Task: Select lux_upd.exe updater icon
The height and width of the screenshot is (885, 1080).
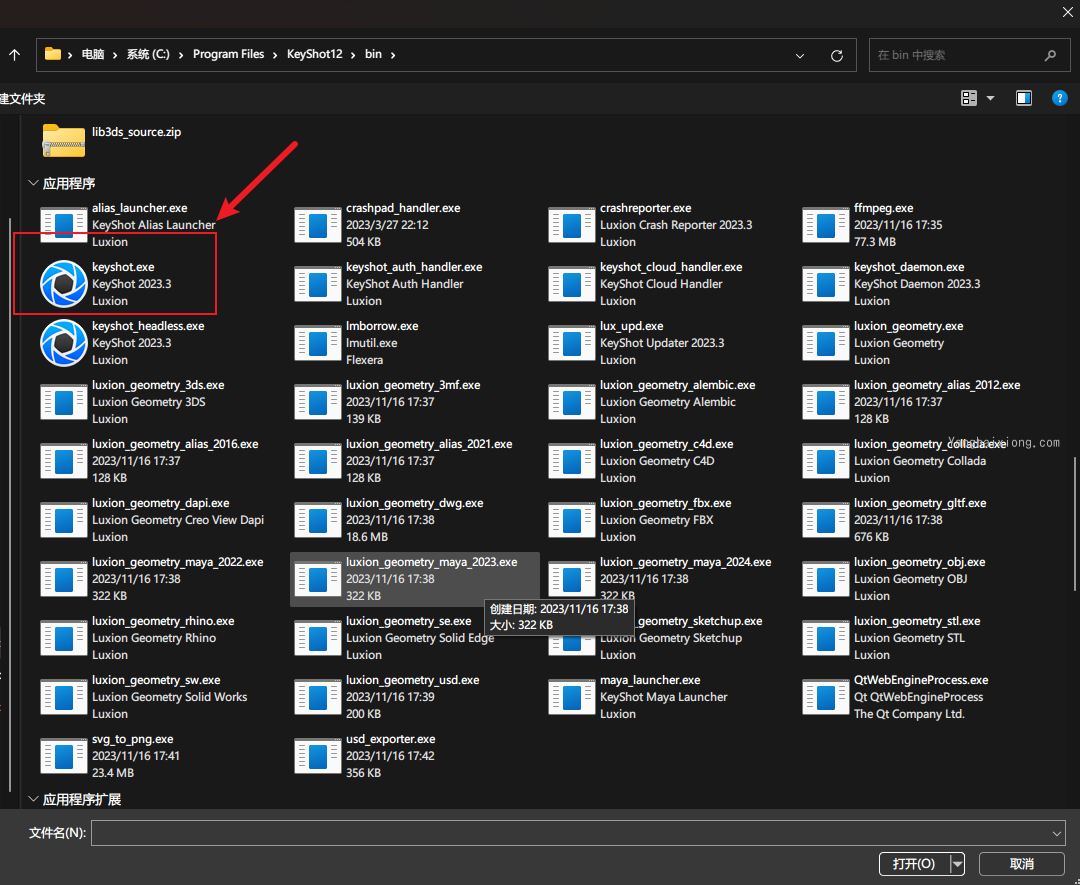Action: coord(572,343)
